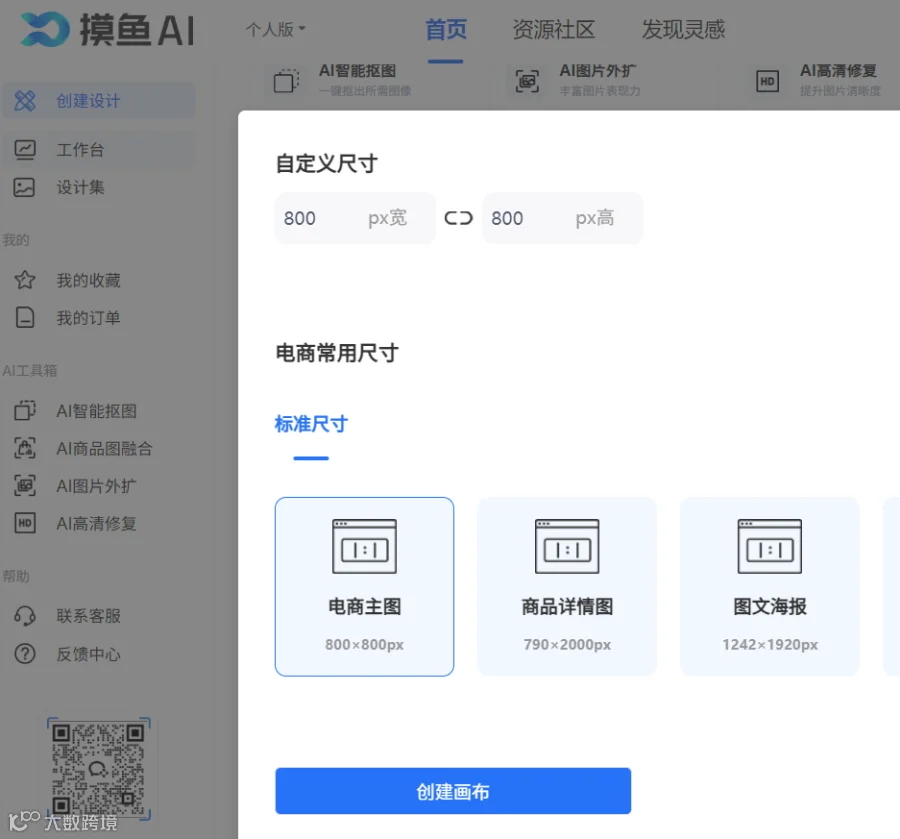
Task: Open 反馈中心 question mark icon
Action: pyautogui.click(x=25, y=654)
